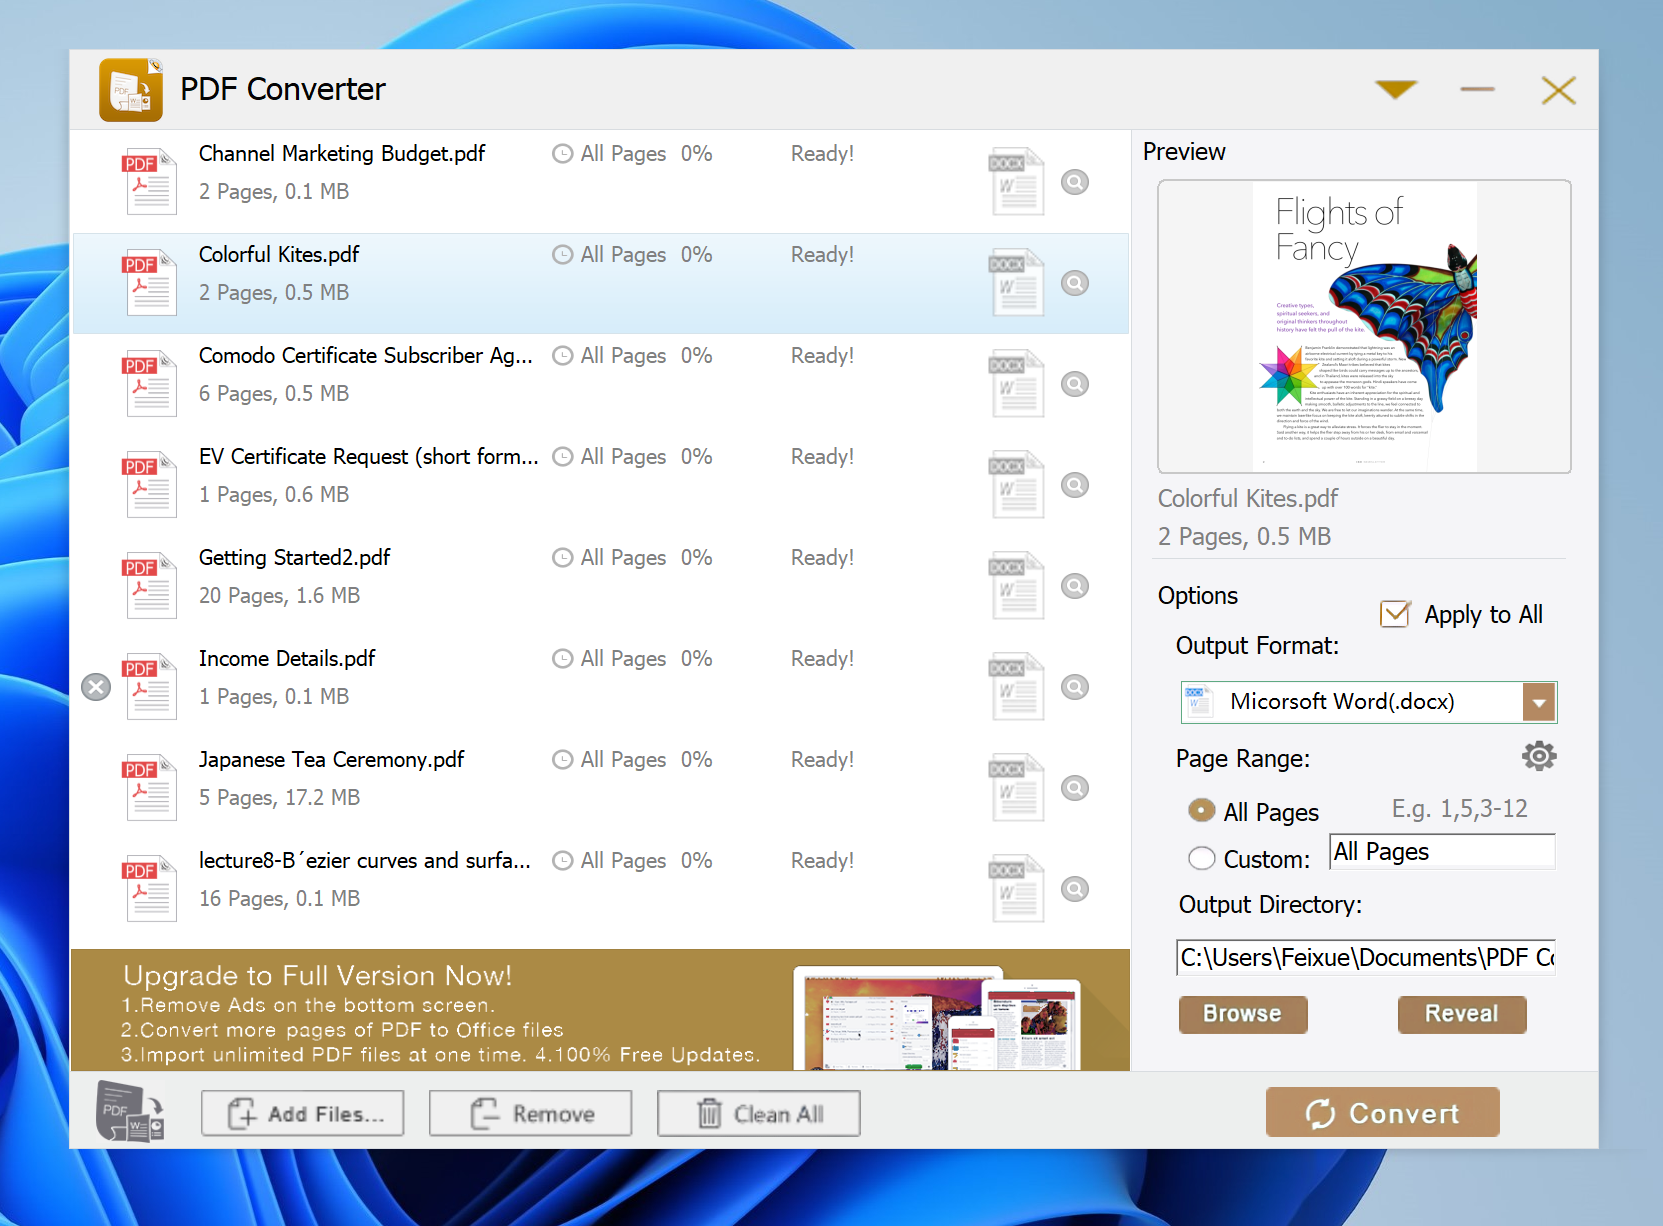Select the Japanese Tea Ceremony.pdf file name

[x=331, y=760]
